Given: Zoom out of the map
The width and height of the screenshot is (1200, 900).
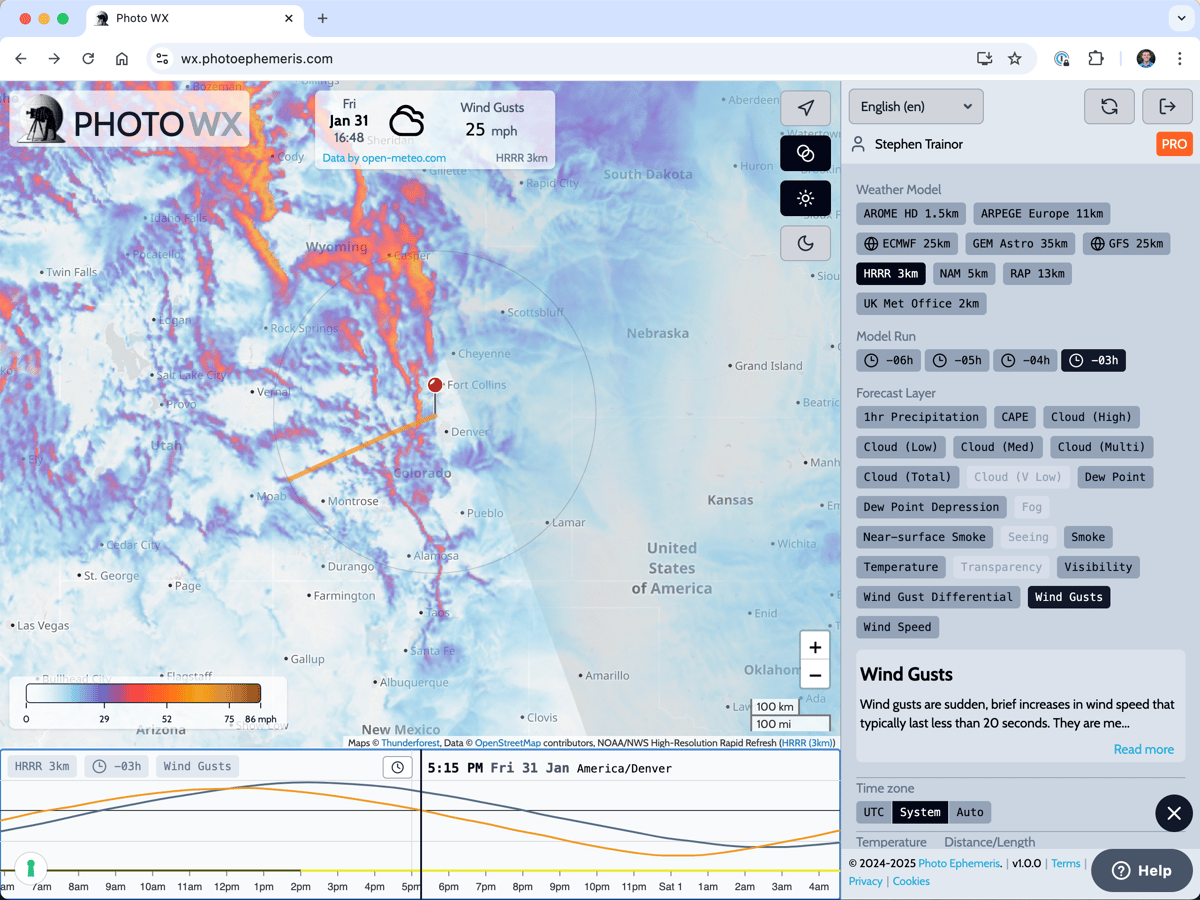Looking at the screenshot, I should tap(815, 675).
